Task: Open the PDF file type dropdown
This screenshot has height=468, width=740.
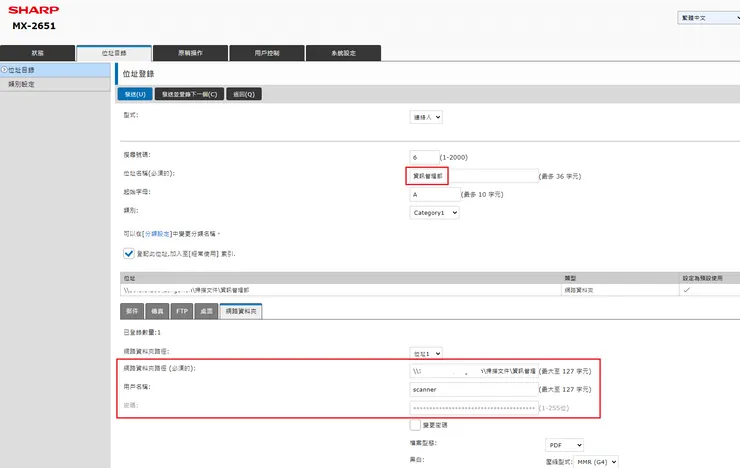Action: (x=564, y=445)
